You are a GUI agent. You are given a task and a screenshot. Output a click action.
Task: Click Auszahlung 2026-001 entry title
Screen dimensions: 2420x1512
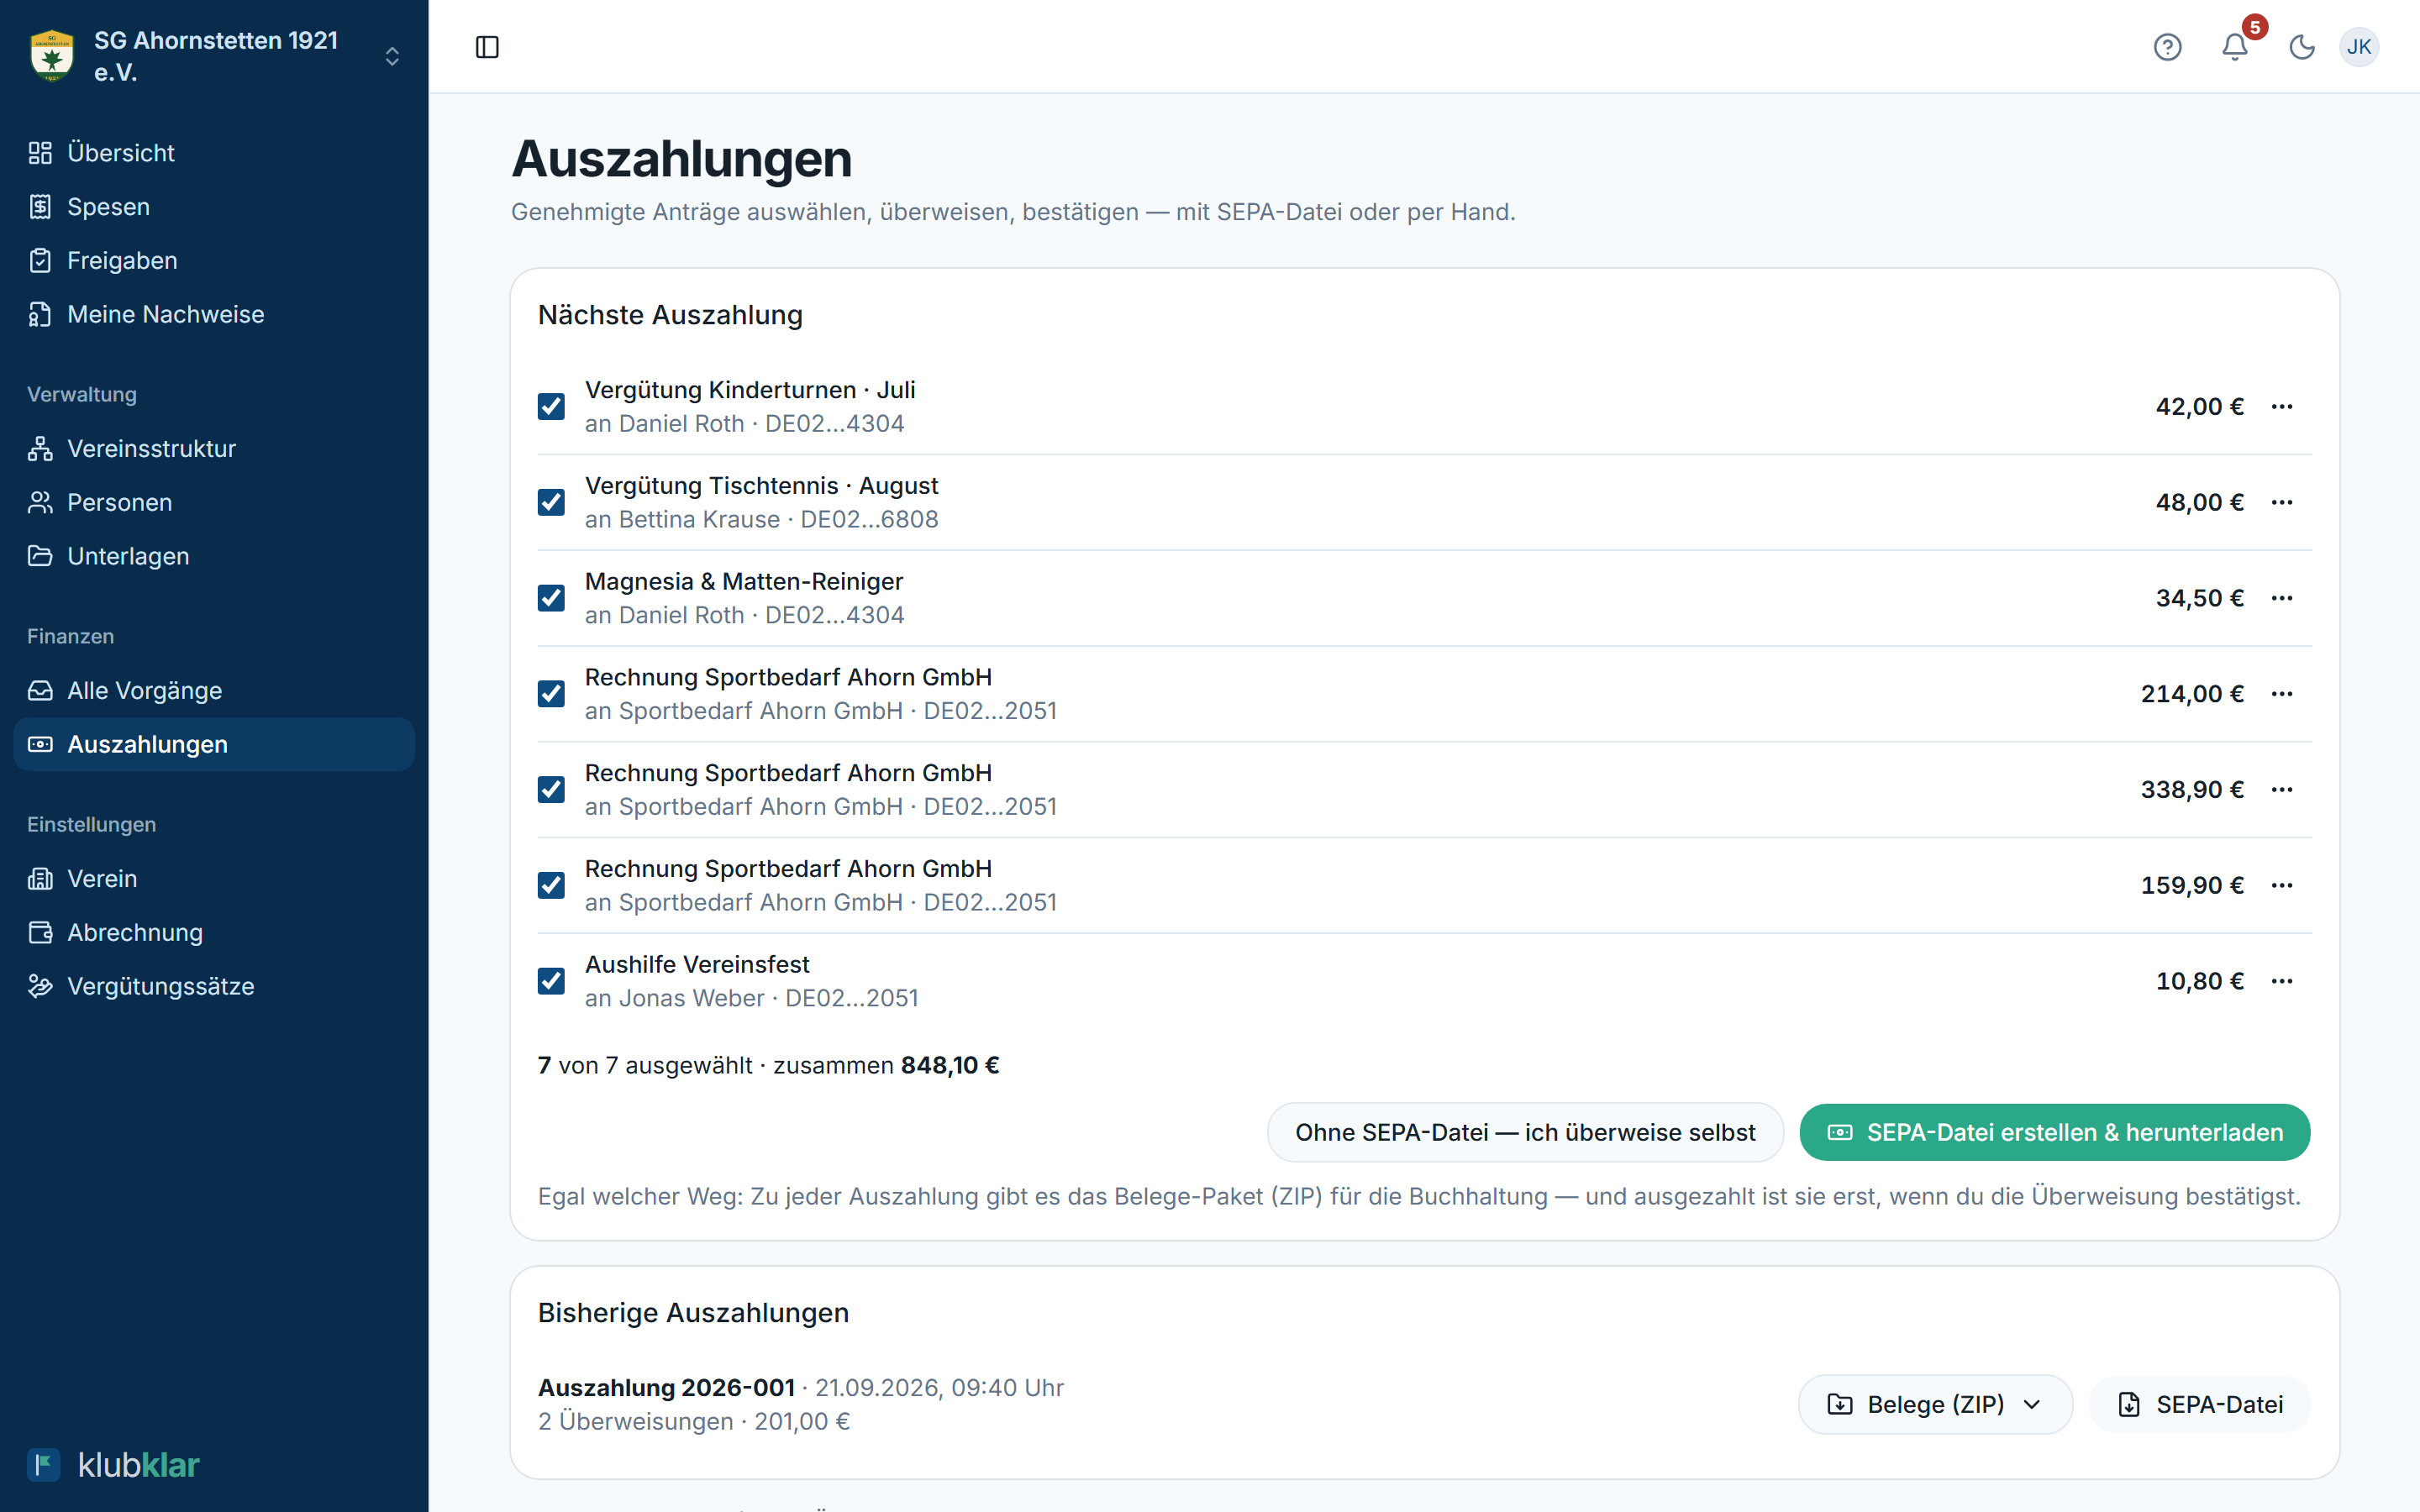(x=666, y=1387)
